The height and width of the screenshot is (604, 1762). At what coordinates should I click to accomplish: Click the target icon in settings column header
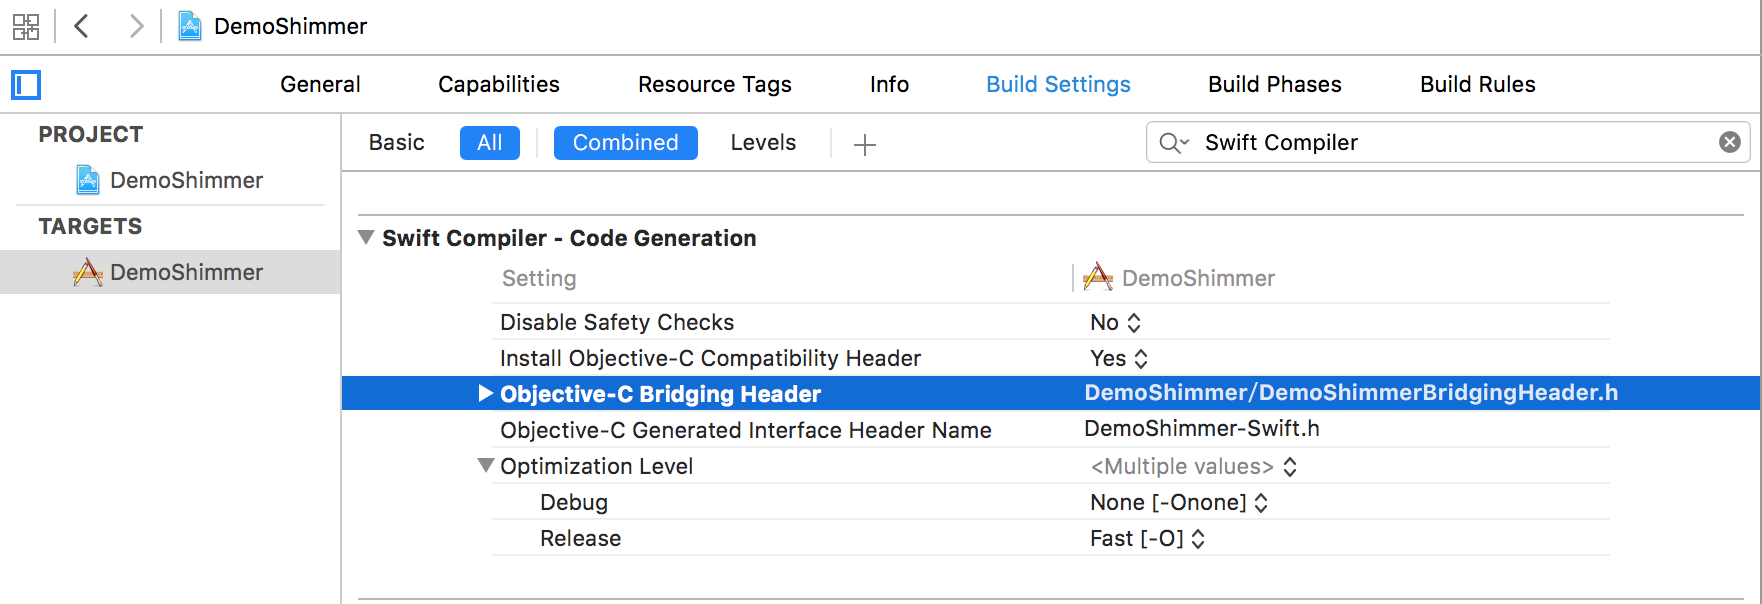pos(1098,277)
